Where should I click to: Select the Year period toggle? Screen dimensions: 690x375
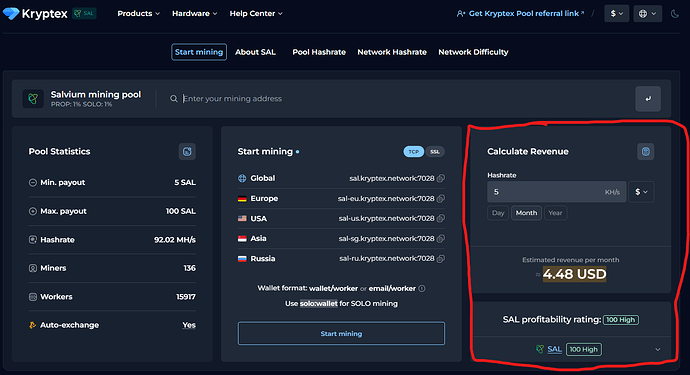point(555,213)
